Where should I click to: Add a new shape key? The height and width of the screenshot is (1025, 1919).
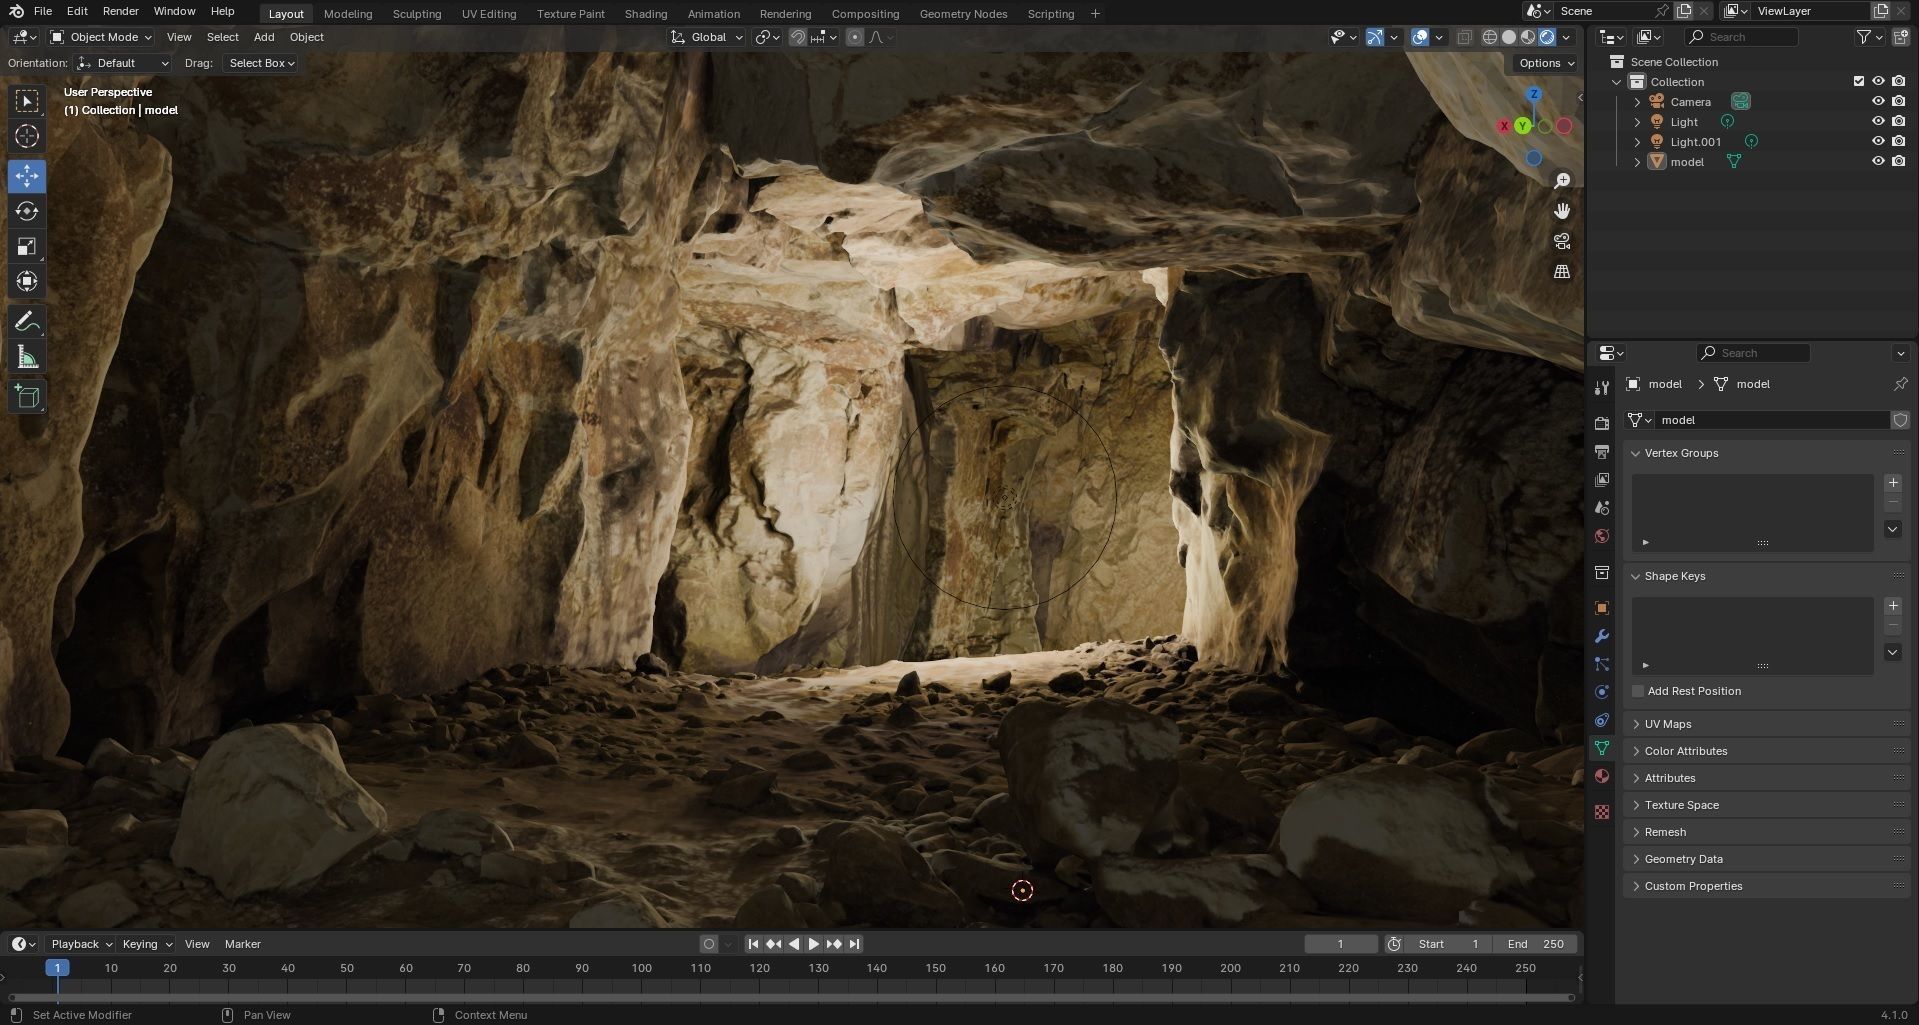tap(1893, 606)
